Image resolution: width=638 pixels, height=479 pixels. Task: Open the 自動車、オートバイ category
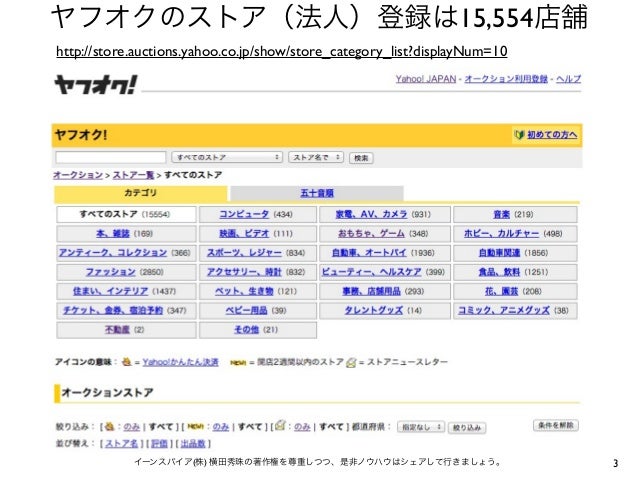[x=369, y=253]
